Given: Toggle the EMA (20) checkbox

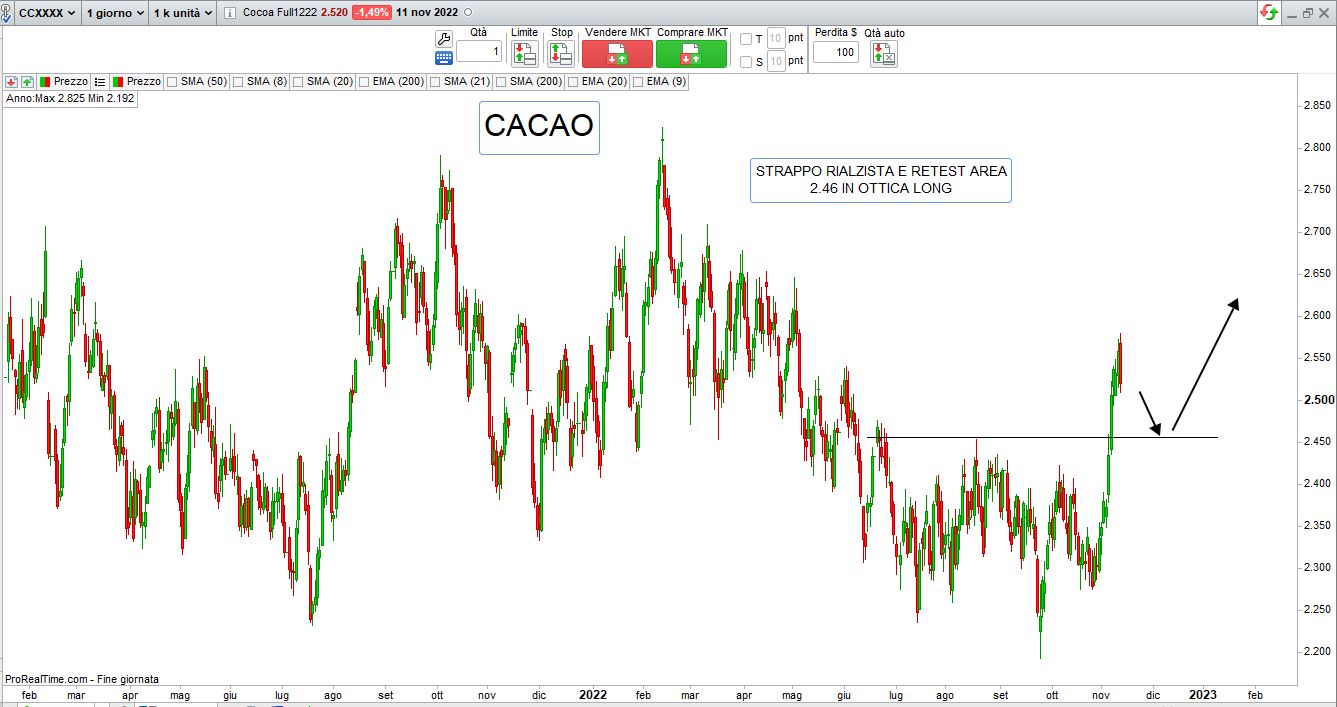Looking at the screenshot, I should [573, 82].
